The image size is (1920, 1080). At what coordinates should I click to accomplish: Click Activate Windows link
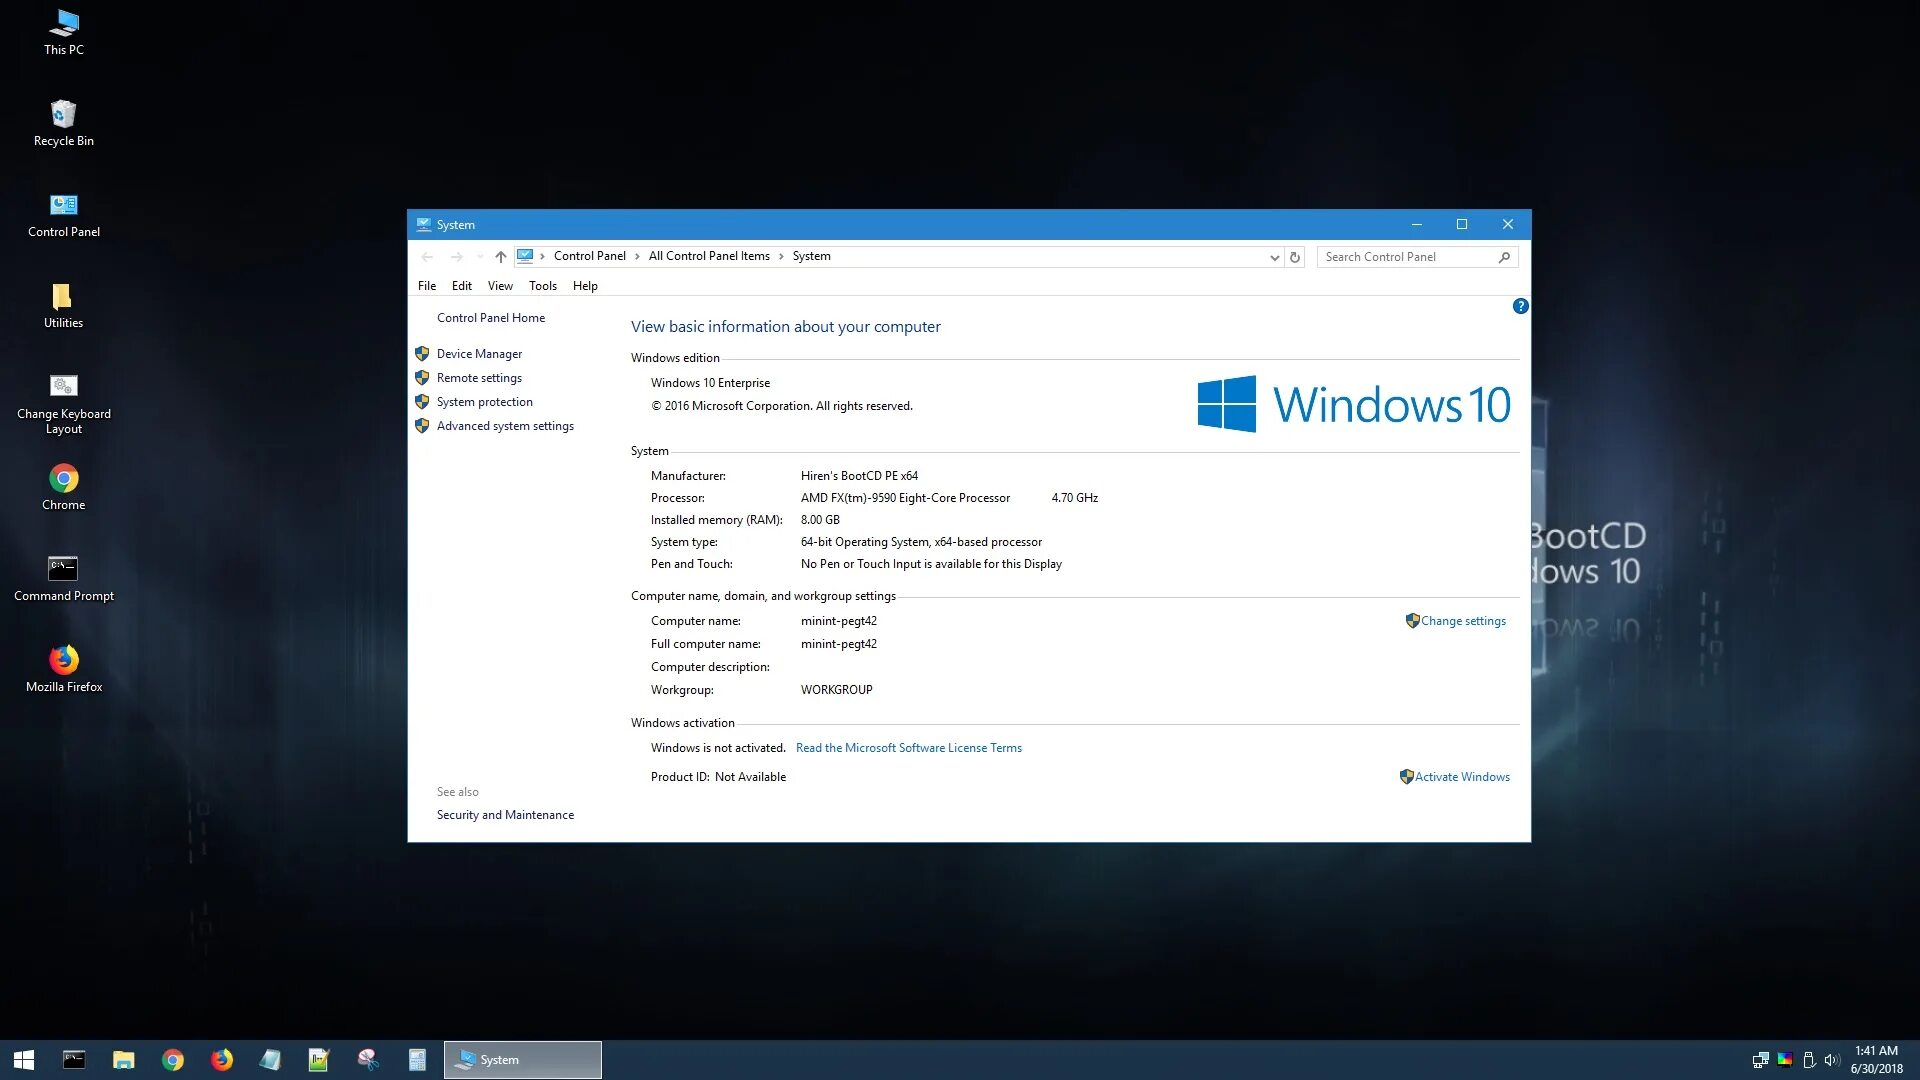point(1462,777)
